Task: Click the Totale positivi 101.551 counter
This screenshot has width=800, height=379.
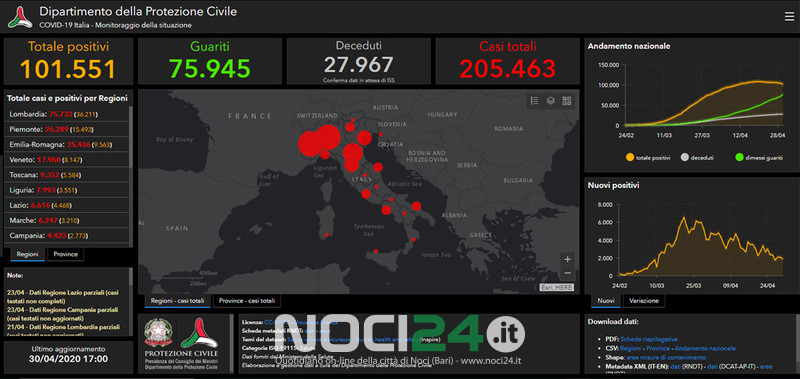Action: (x=68, y=61)
